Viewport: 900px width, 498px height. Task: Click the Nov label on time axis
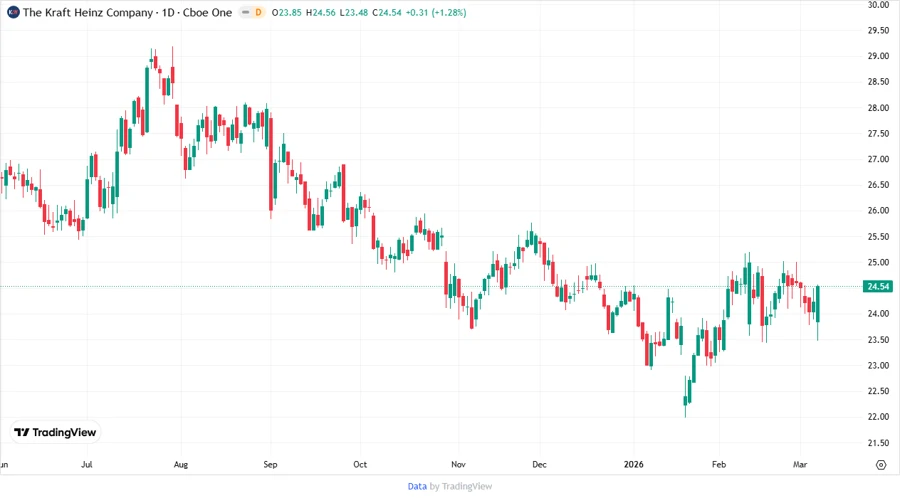[458, 464]
